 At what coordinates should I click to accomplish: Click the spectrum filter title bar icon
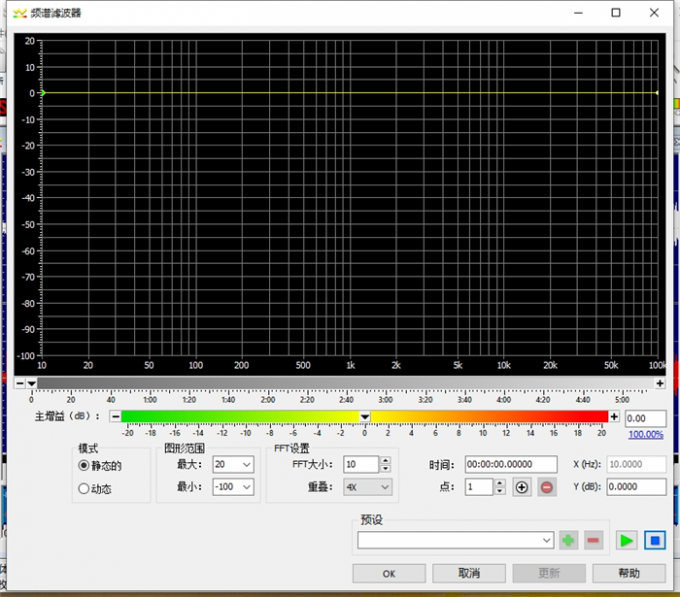[x=20, y=13]
